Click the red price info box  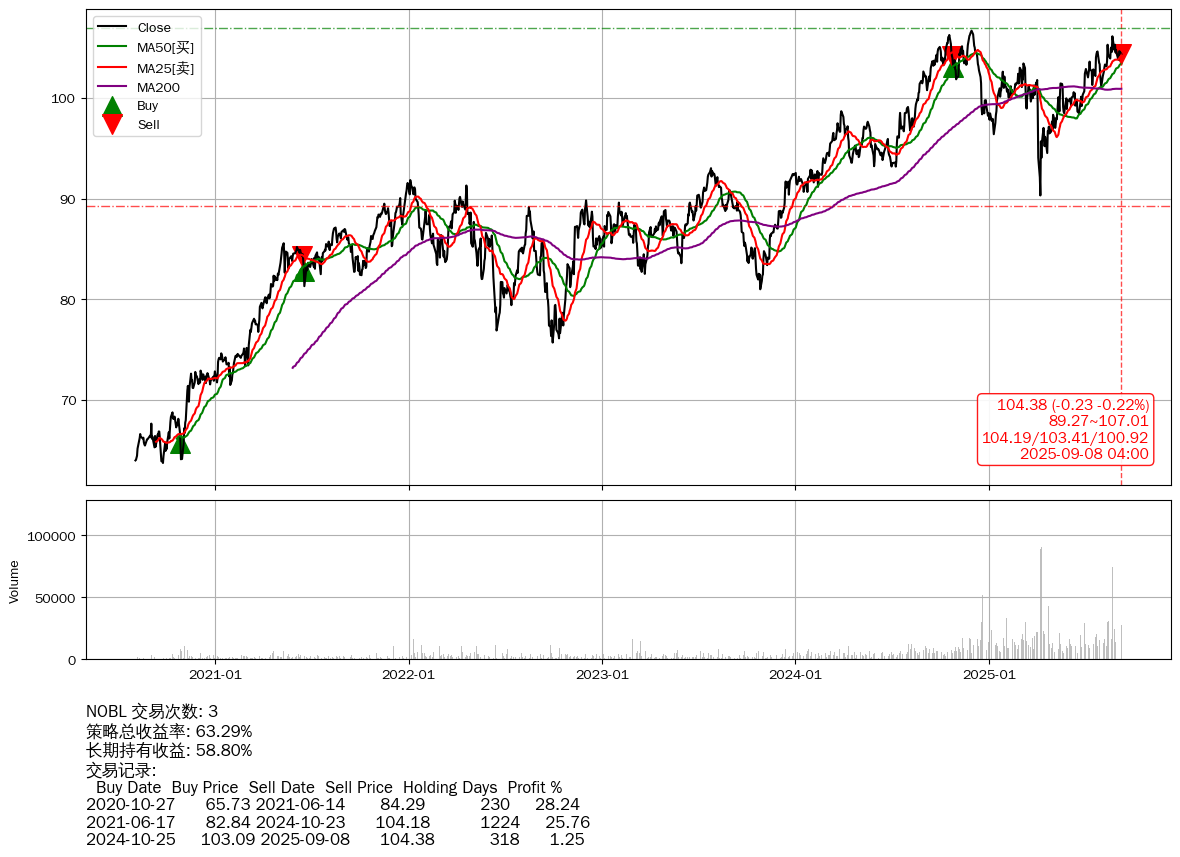point(1065,429)
